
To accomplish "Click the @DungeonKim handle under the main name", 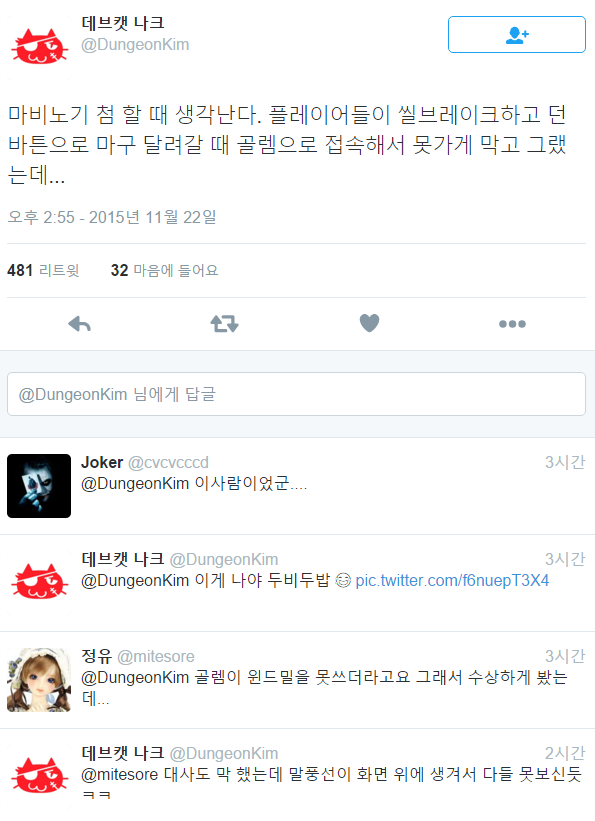I will [x=135, y=45].
